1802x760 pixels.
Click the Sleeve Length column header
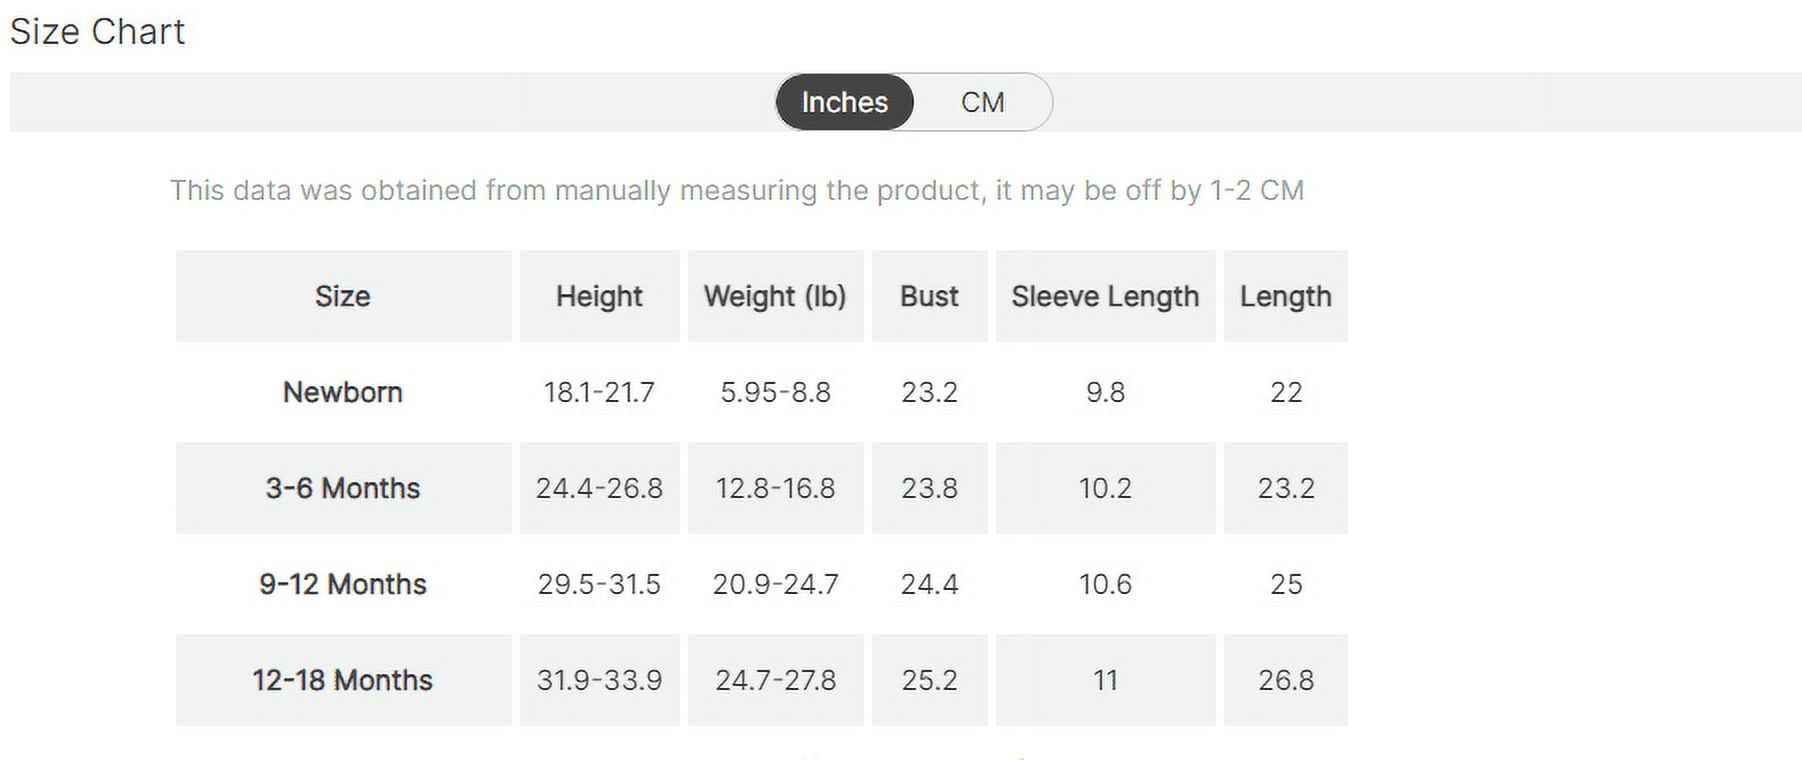pyautogui.click(x=1105, y=296)
